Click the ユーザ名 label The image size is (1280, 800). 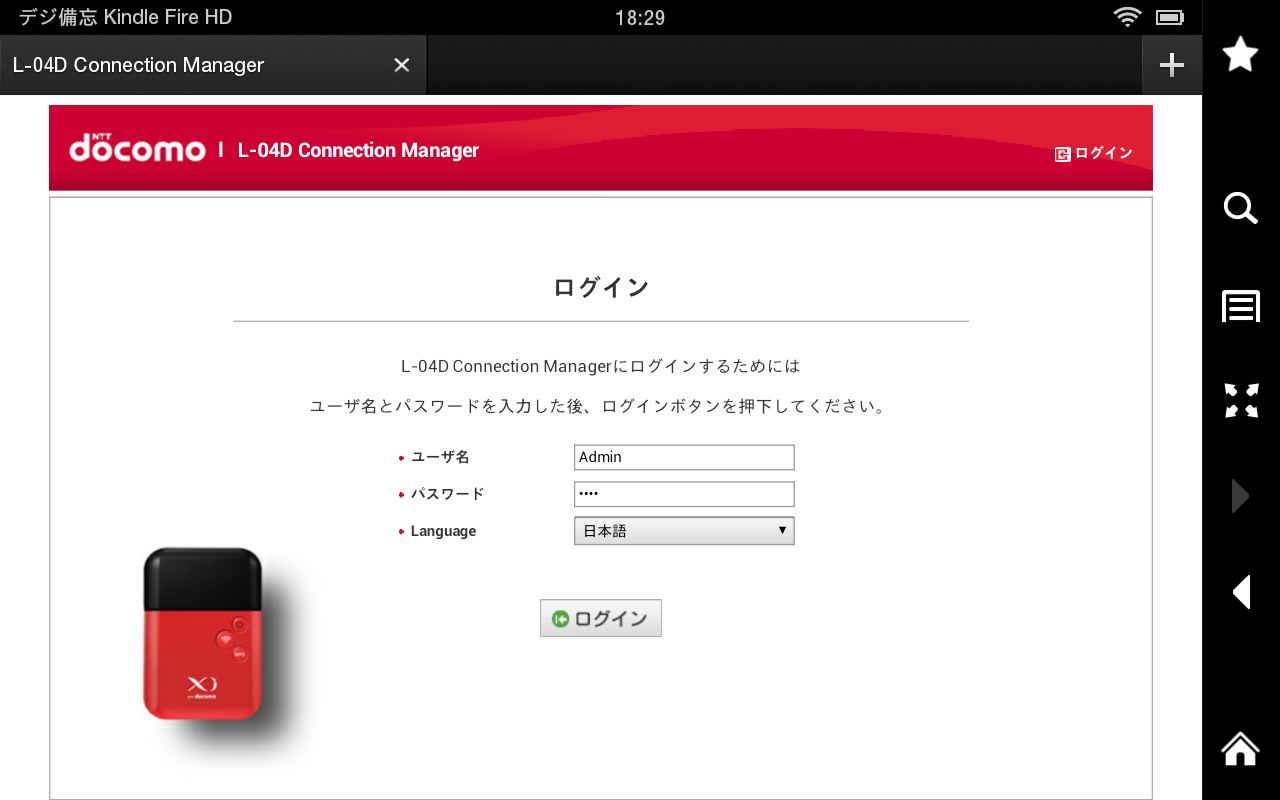coord(440,457)
